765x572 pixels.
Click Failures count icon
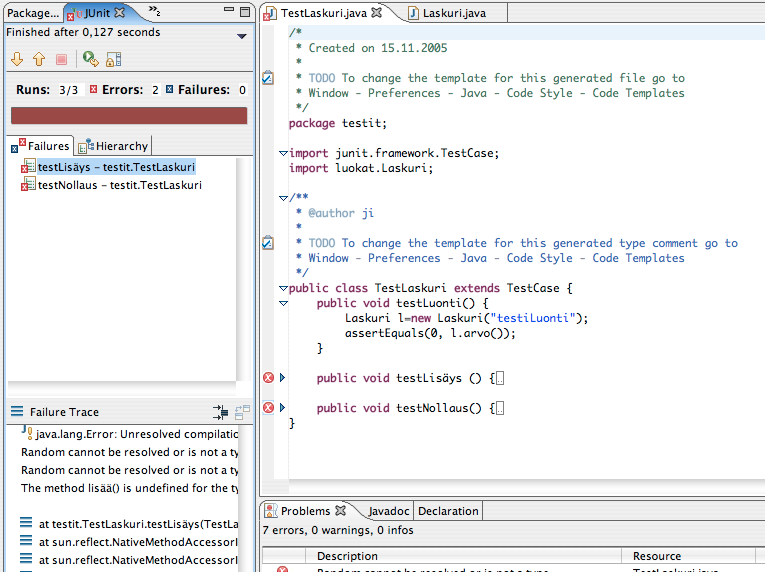(x=169, y=89)
